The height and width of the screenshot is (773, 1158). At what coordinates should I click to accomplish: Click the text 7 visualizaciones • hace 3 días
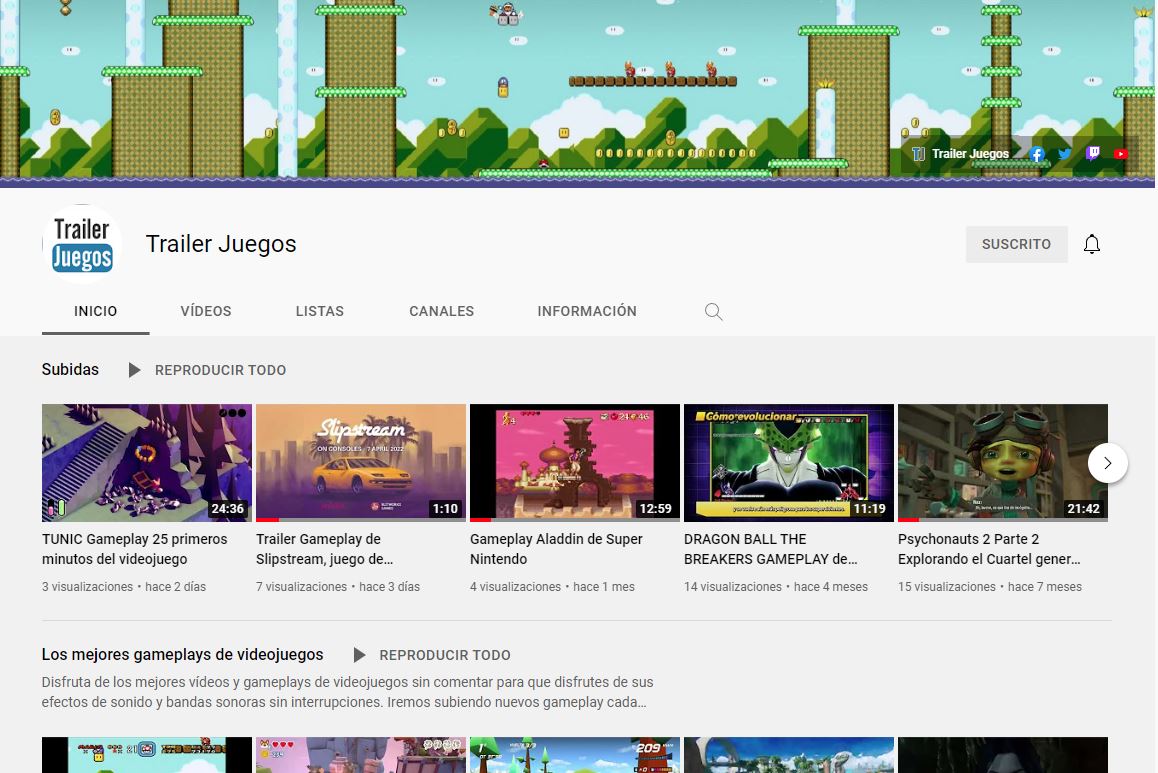[x=338, y=587]
